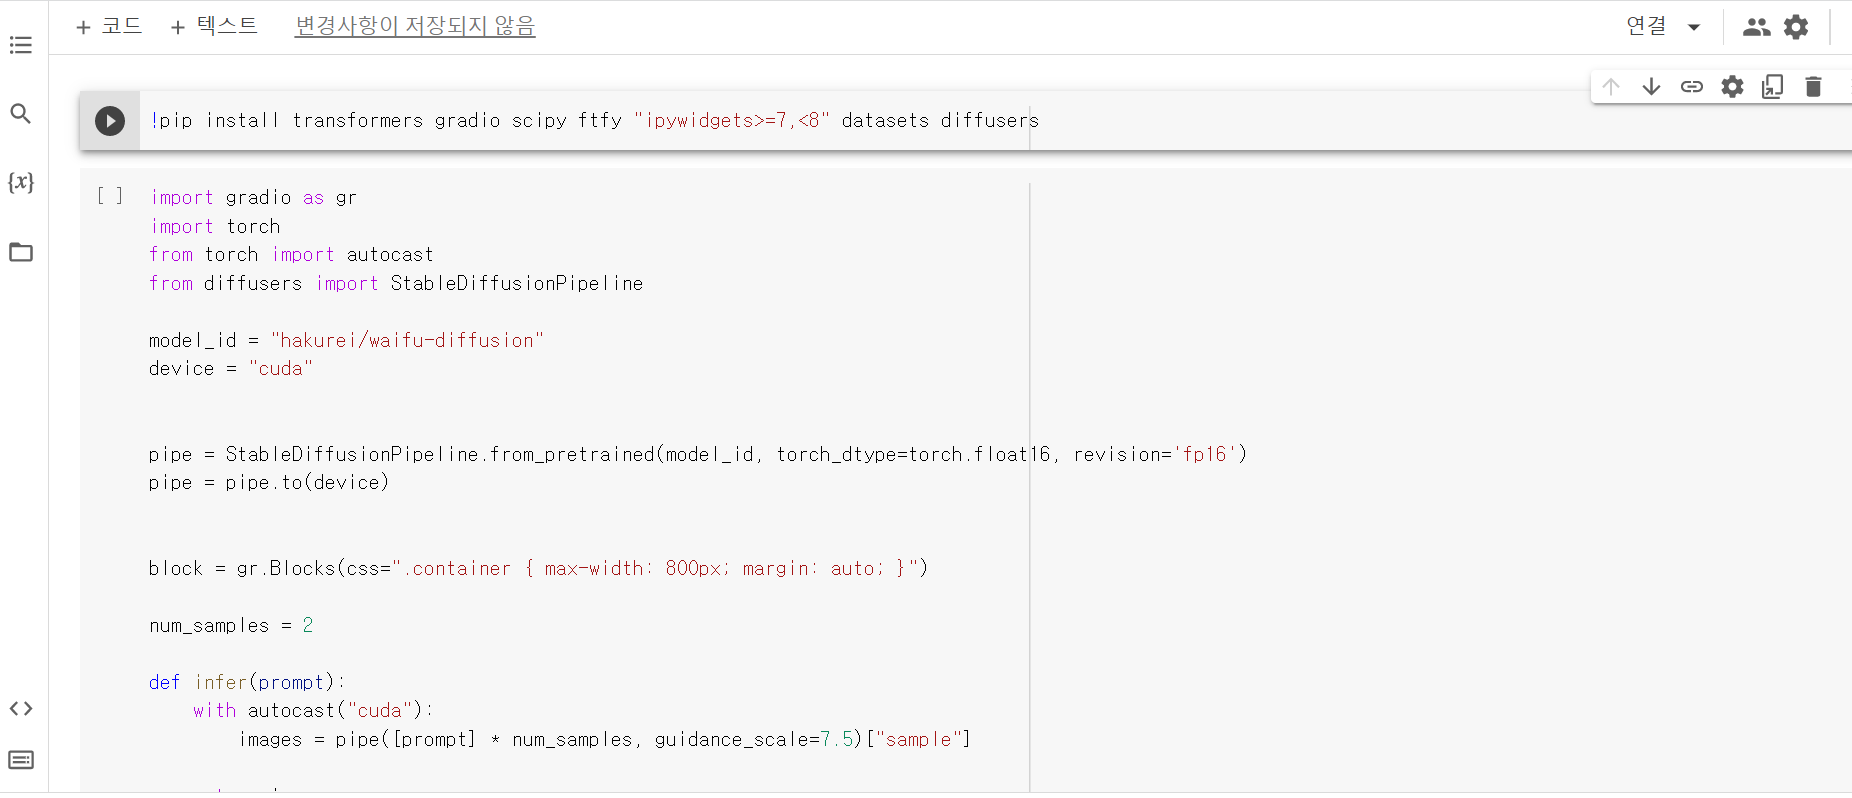
Task: Add a new text cell with 텍스트
Action: pyautogui.click(x=214, y=26)
